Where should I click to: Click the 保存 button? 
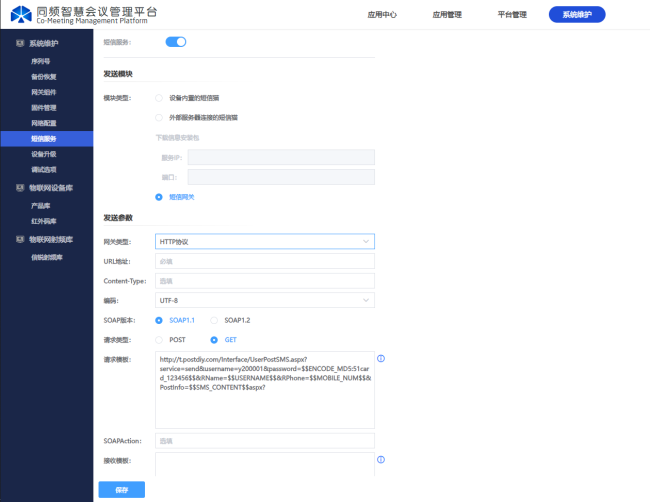click(121, 490)
